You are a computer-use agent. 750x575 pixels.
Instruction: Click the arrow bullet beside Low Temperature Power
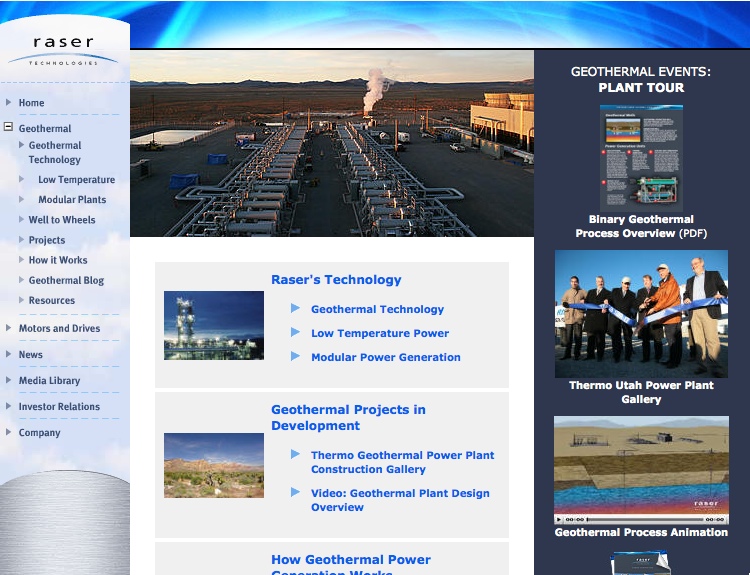[x=295, y=332]
